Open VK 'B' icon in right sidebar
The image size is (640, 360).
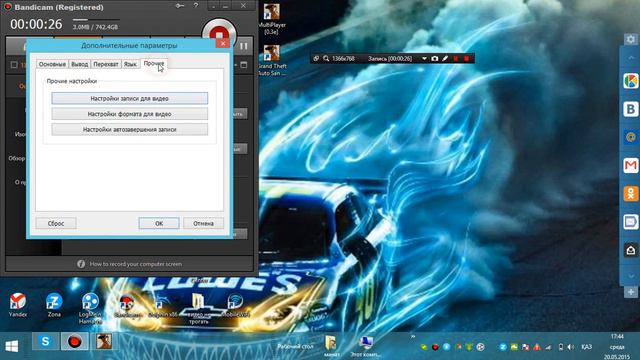click(631, 109)
